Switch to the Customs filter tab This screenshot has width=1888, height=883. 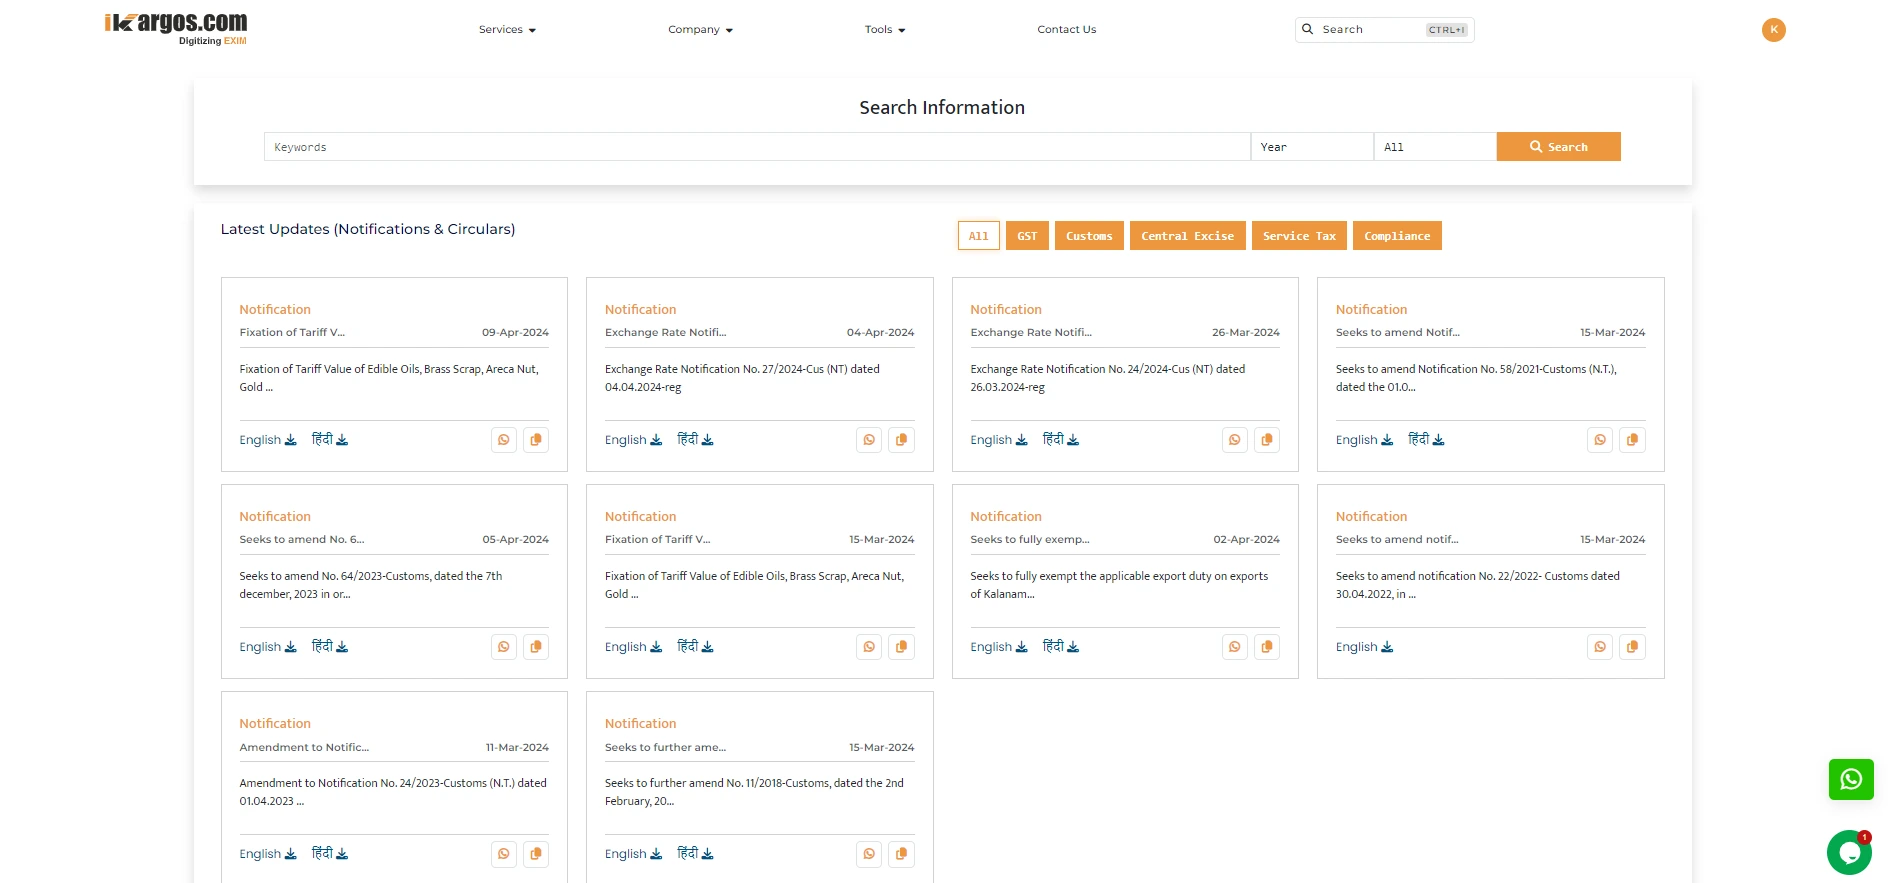1088,236
